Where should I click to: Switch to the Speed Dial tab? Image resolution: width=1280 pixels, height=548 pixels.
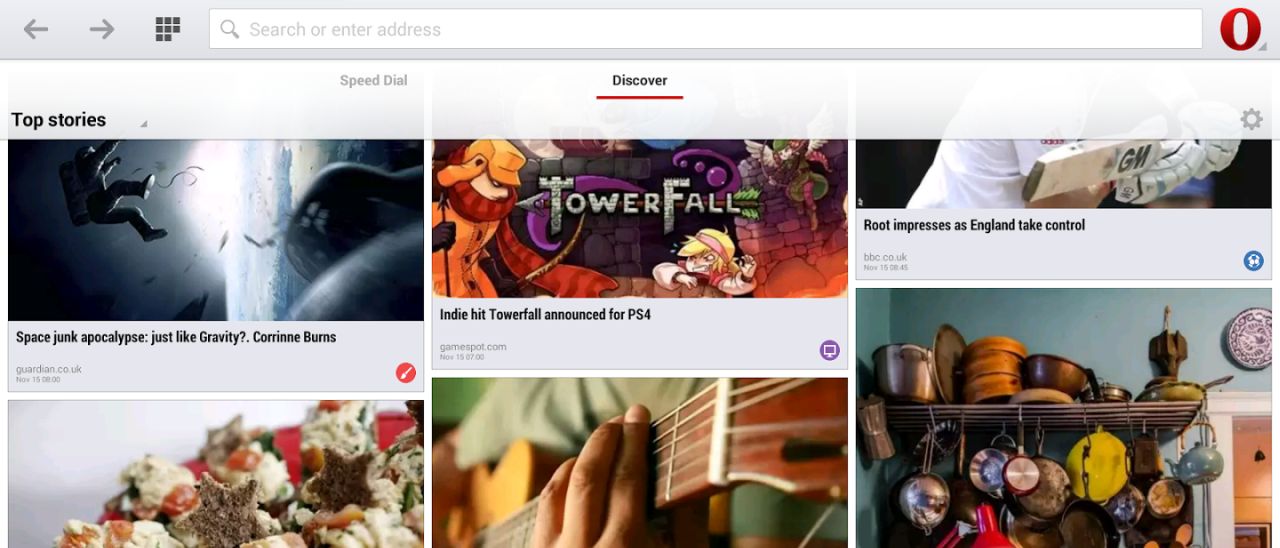pos(373,80)
